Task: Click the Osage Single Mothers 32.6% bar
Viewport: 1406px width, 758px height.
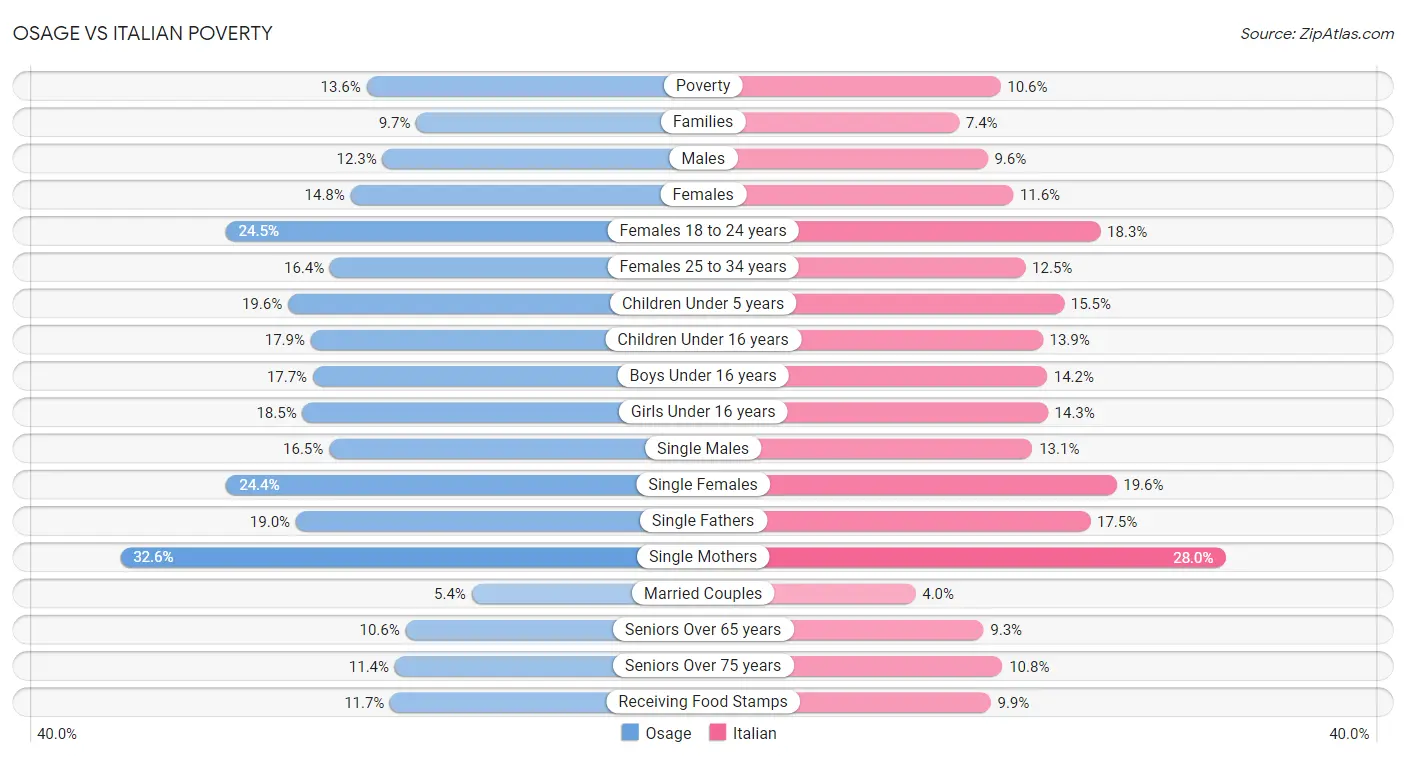Action: pos(380,557)
